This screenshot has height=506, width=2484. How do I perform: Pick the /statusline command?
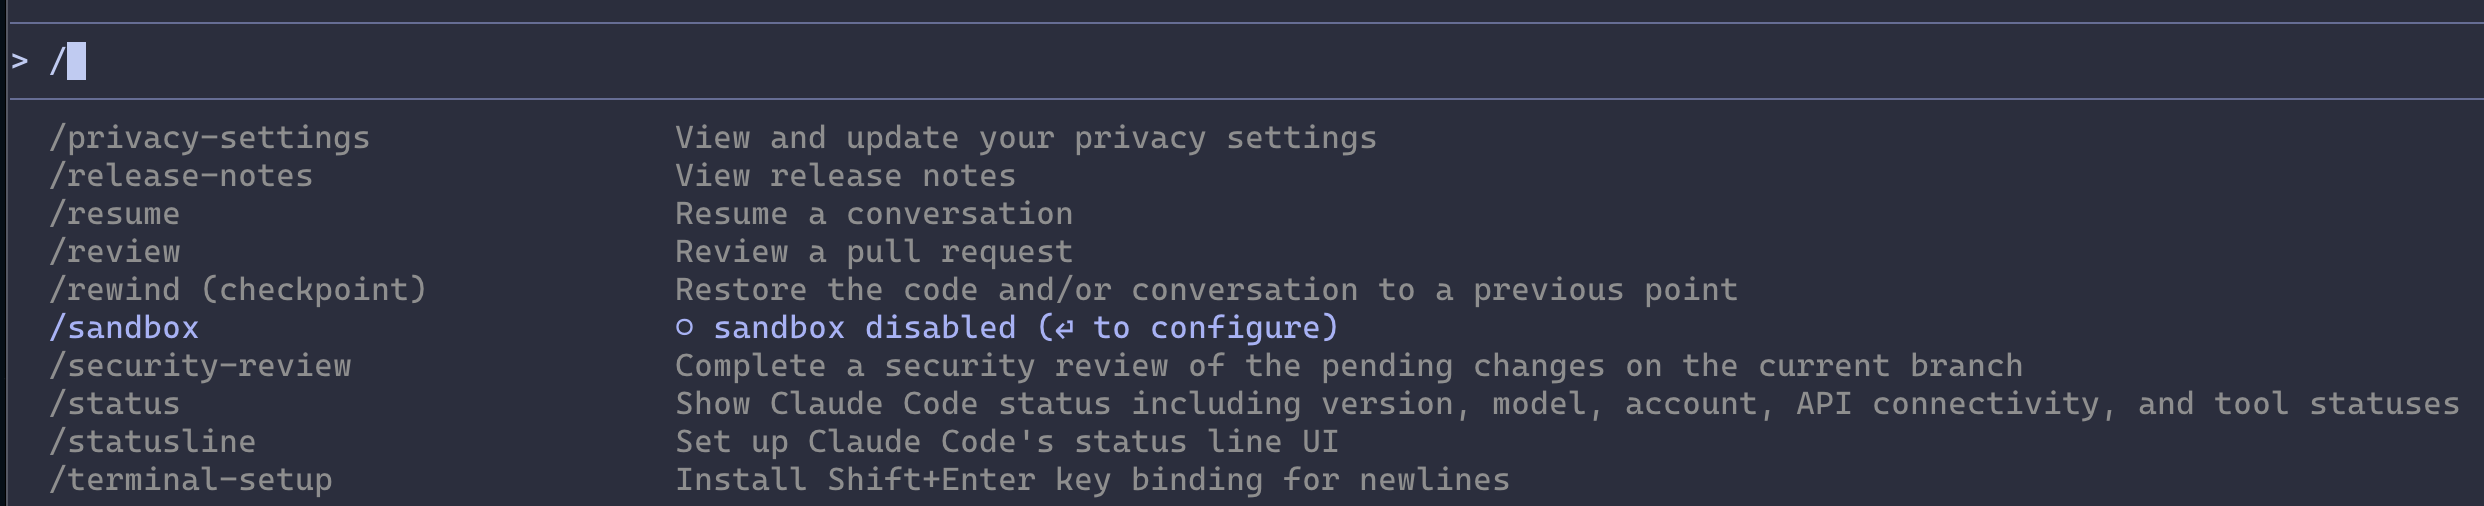click(x=152, y=442)
